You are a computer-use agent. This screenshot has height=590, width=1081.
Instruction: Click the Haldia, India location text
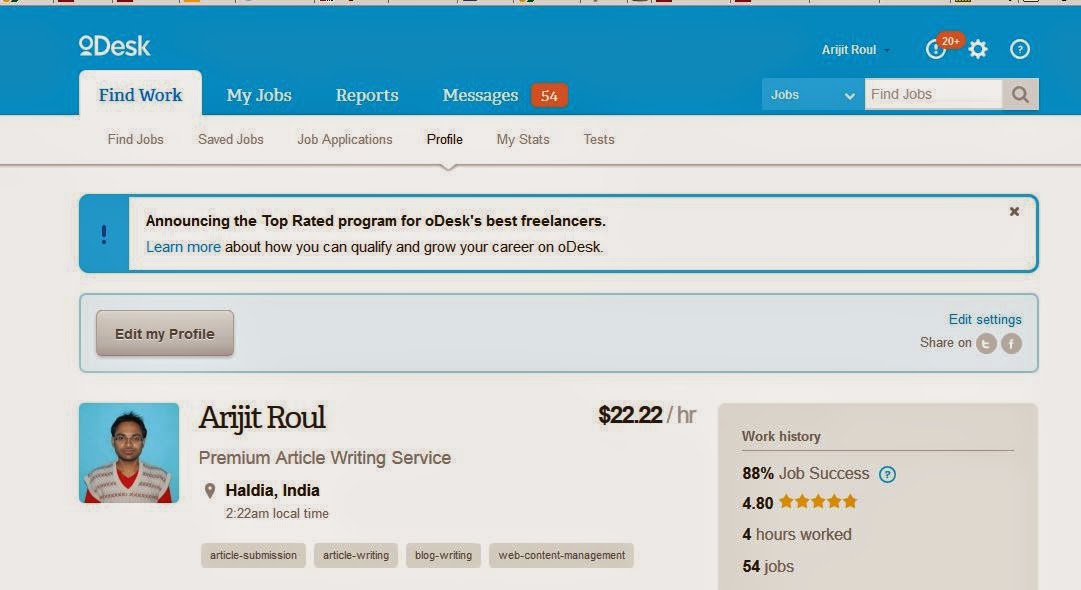[x=272, y=491]
